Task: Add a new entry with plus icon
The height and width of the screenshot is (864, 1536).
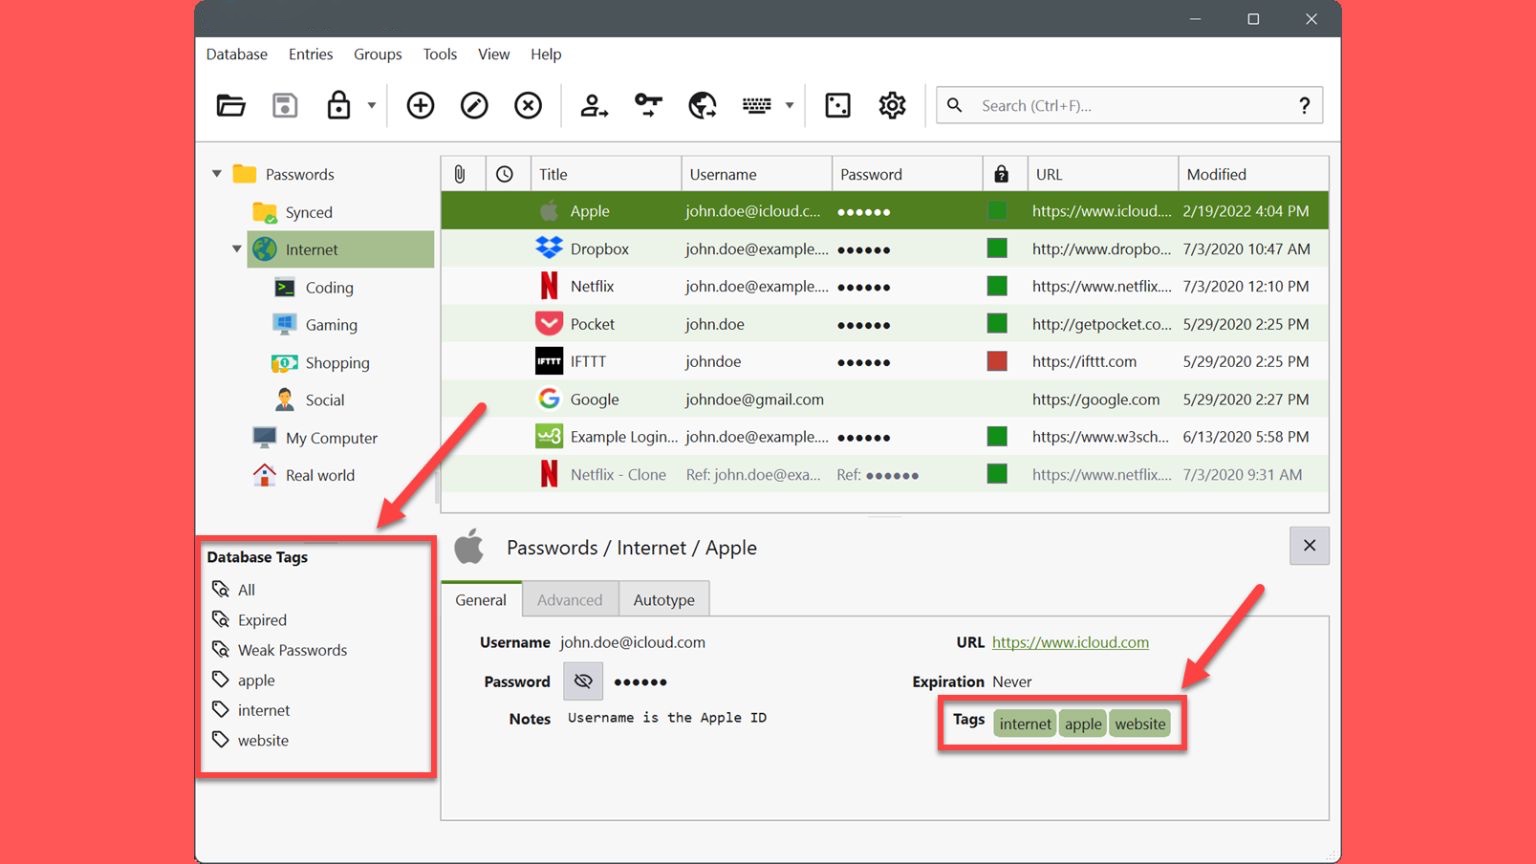Action: [x=420, y=105]
